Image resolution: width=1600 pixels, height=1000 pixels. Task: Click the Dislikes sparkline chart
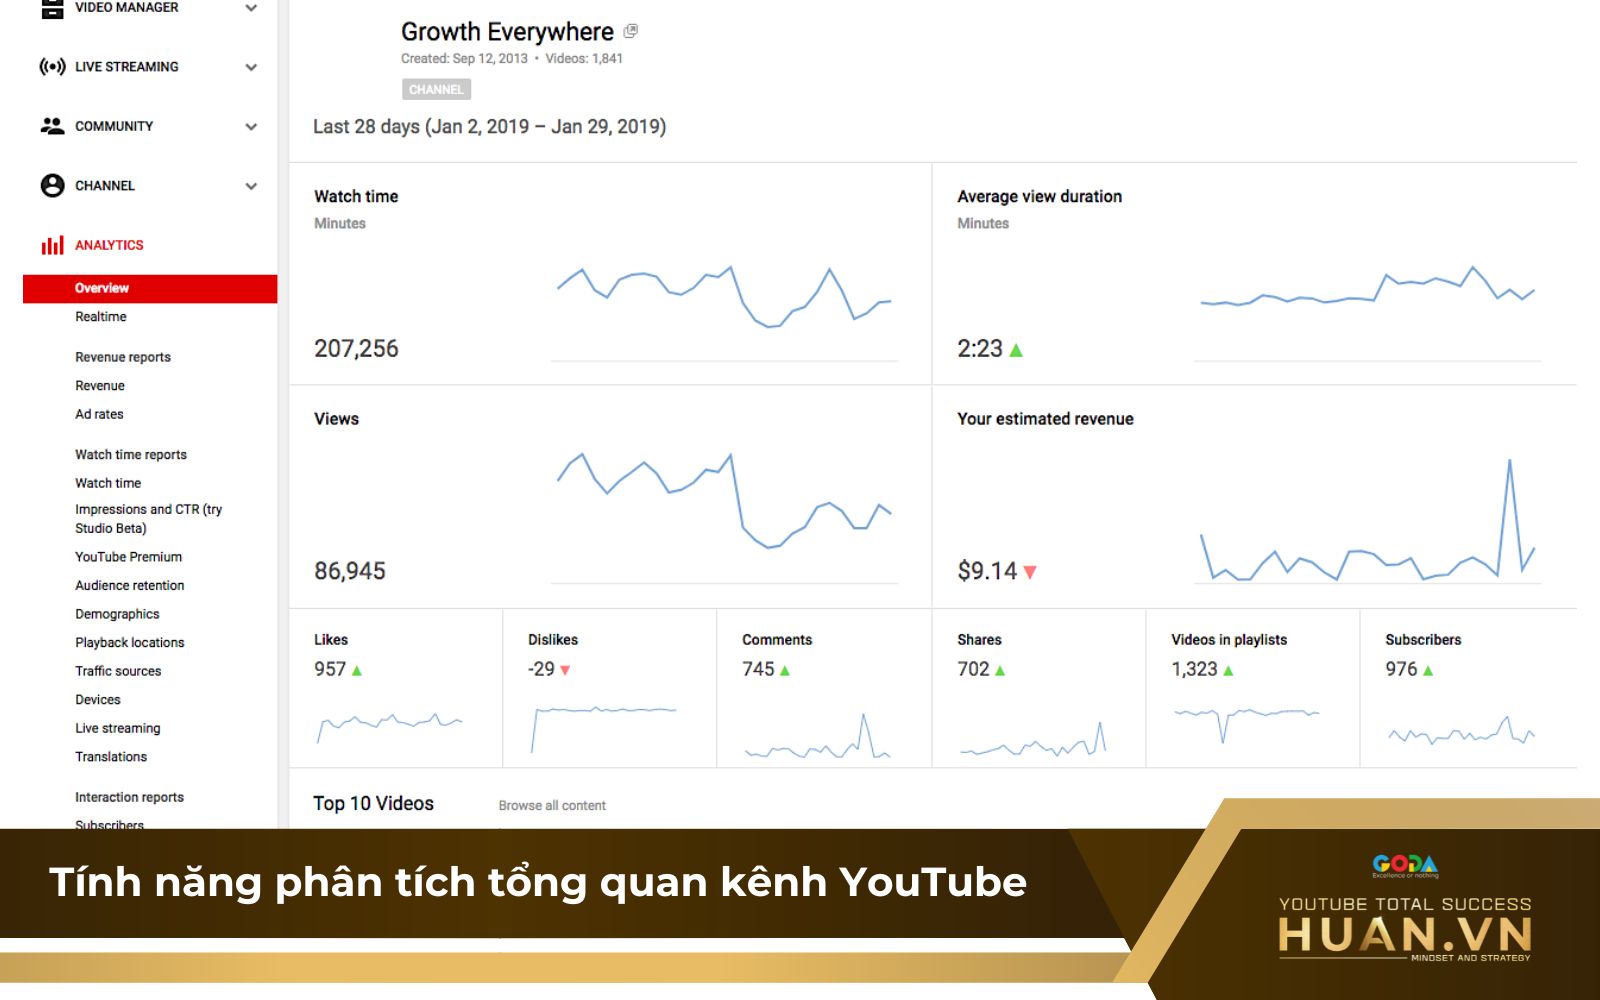point(603,730)
